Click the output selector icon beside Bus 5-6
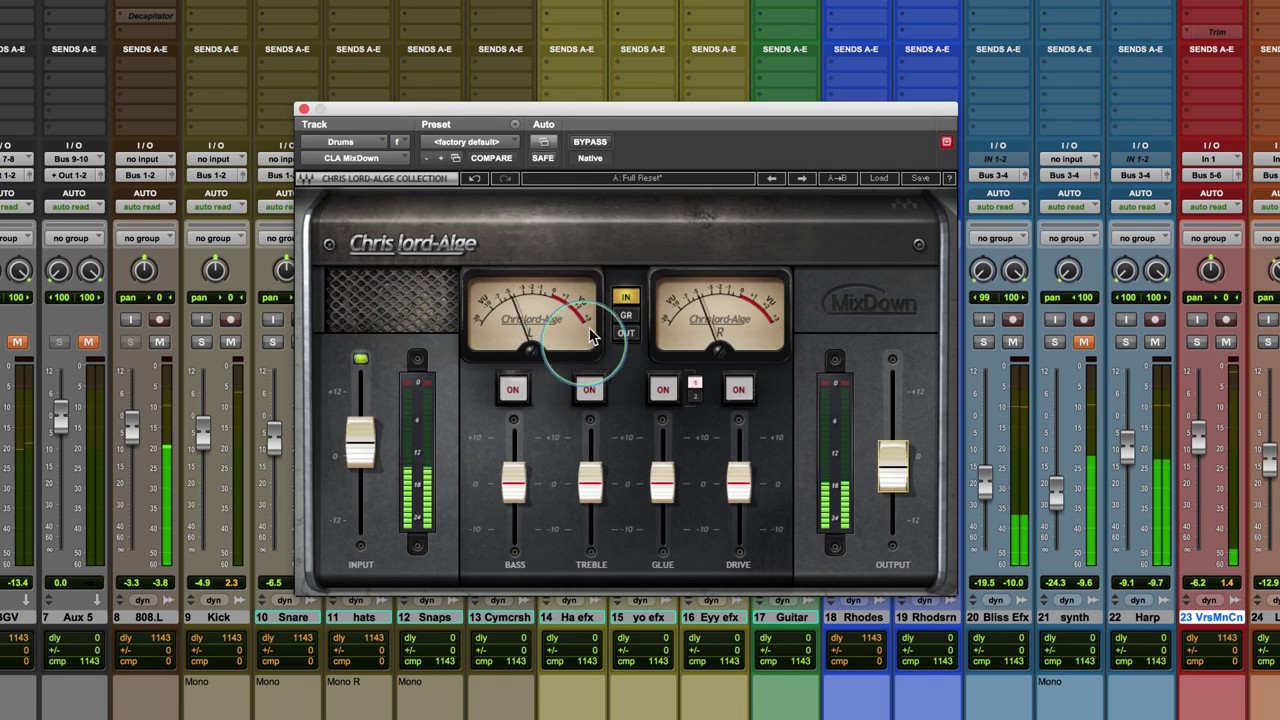1280x720 pixels. (1240, 175)
